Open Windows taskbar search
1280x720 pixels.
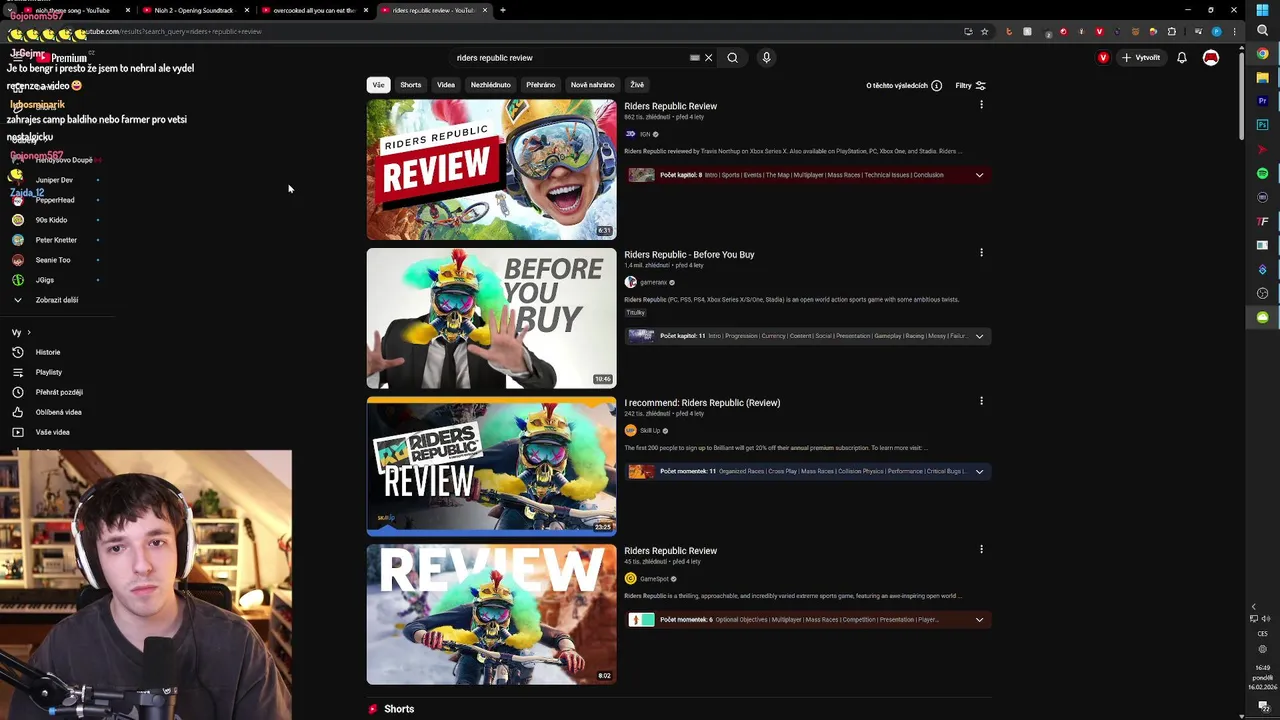(x=1262, y=31)
